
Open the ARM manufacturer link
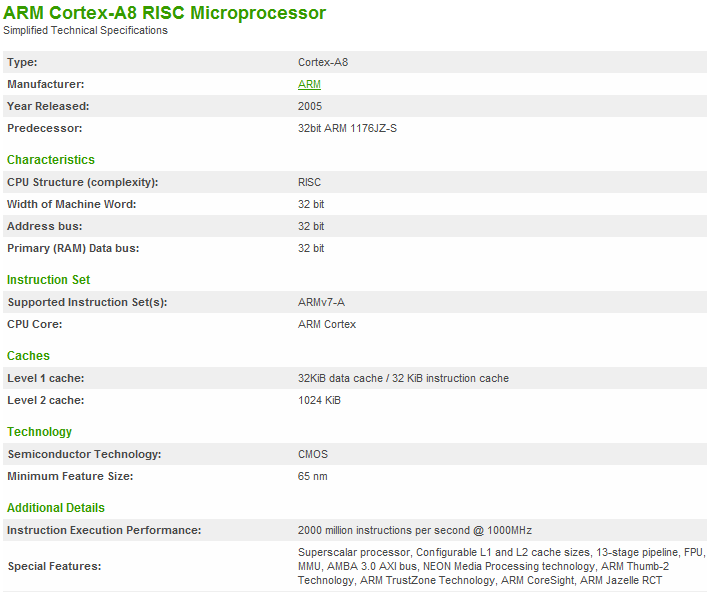pyautogui.click(x=309, y=84)
